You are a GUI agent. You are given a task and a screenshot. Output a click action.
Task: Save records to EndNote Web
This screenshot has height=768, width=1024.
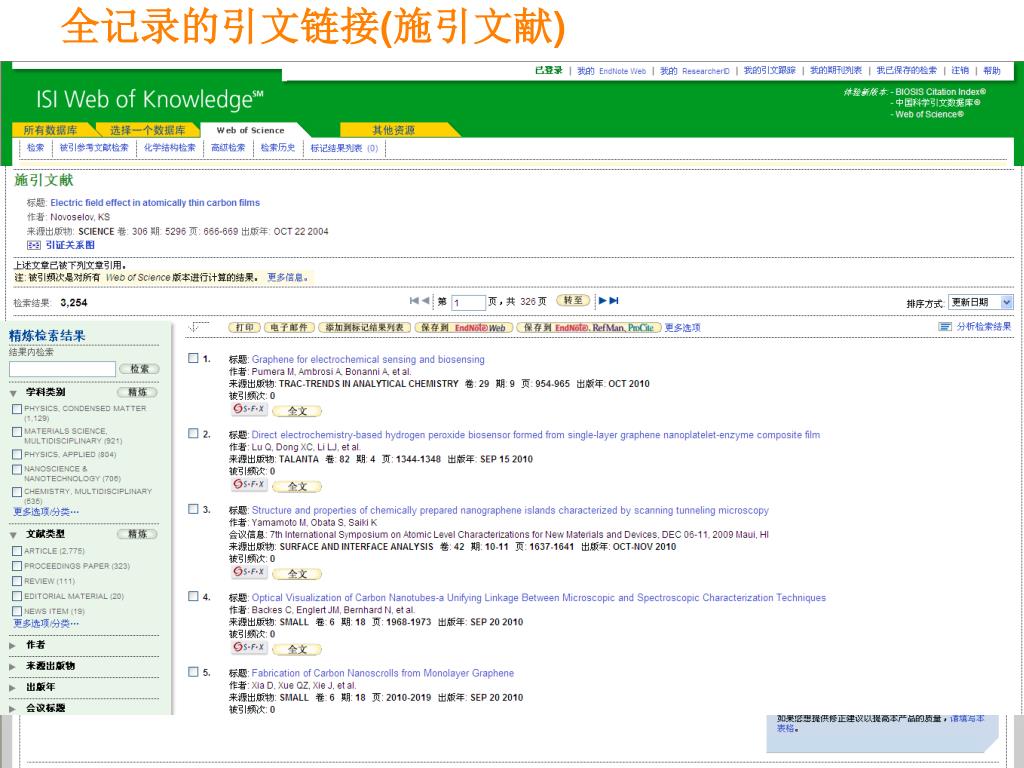463,327
